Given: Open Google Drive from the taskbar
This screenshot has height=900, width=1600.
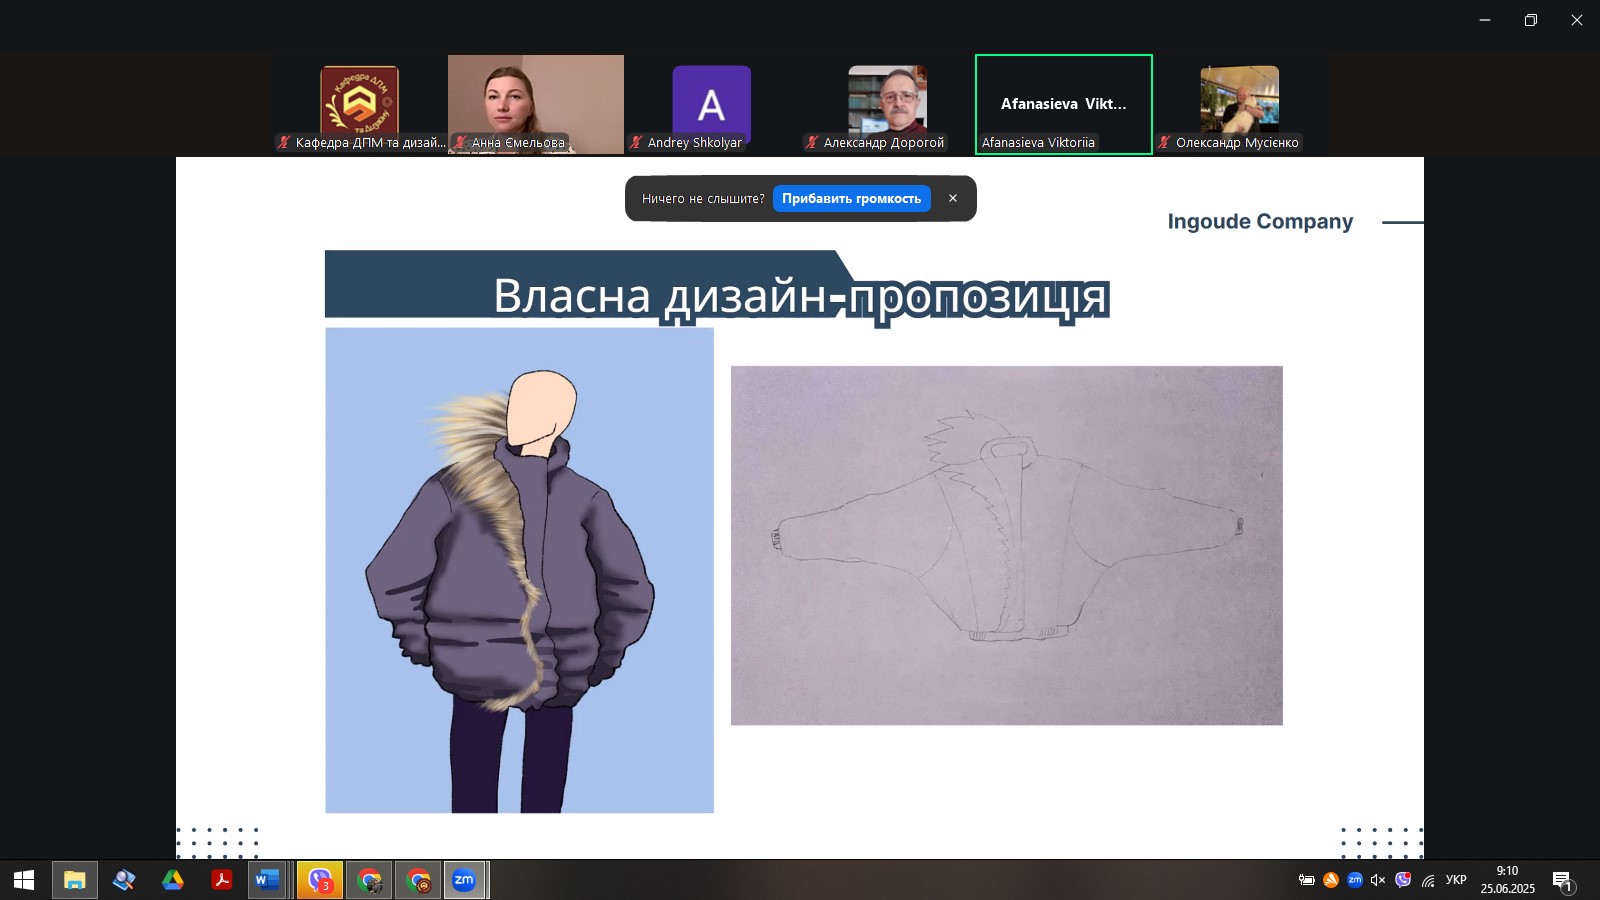Looking at the screenshot, I should point(174,881).
